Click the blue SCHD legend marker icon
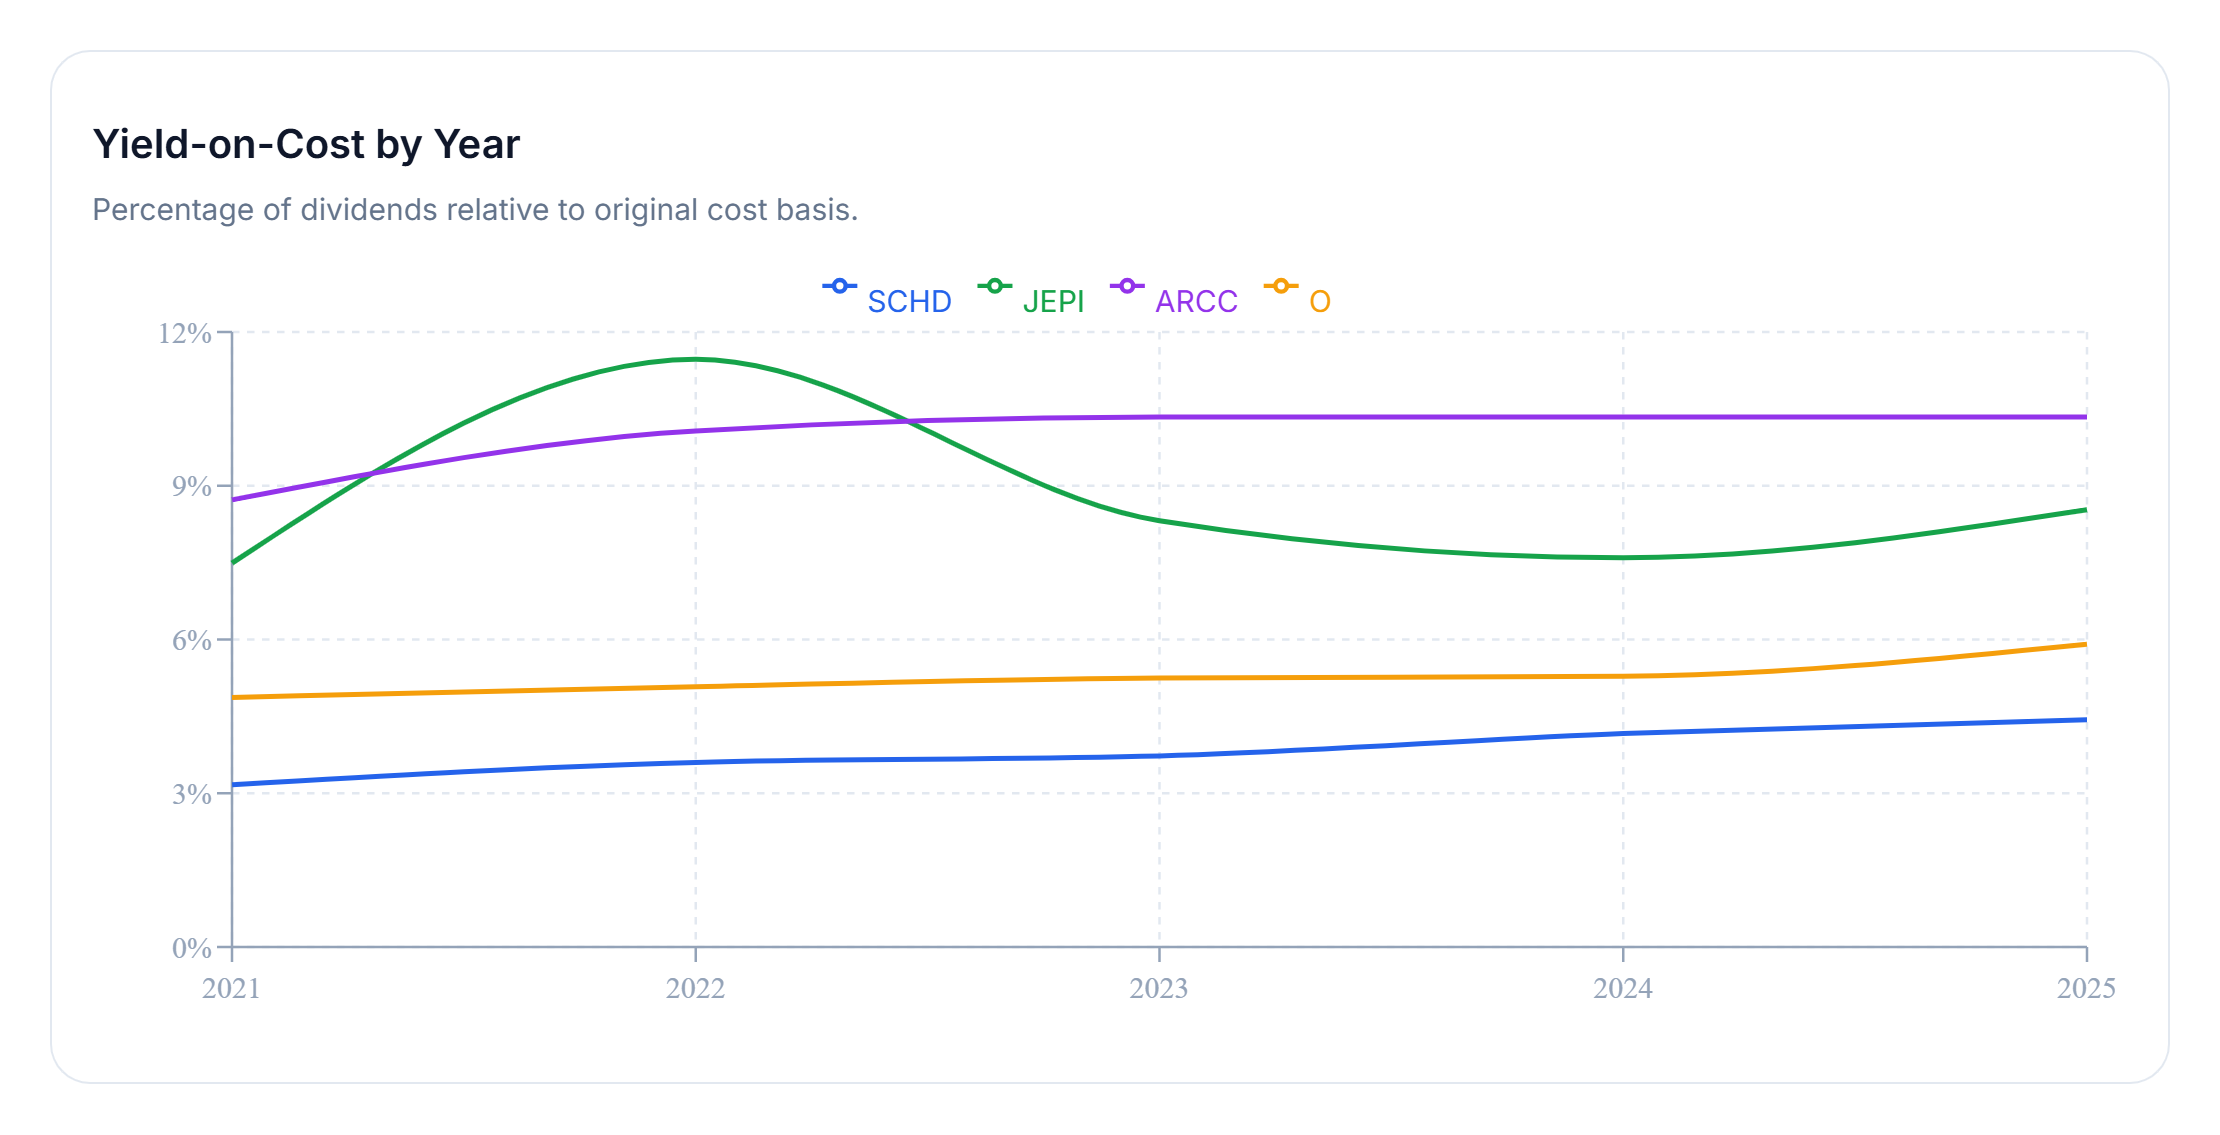2220x1135 pixels. click(839, 287)
